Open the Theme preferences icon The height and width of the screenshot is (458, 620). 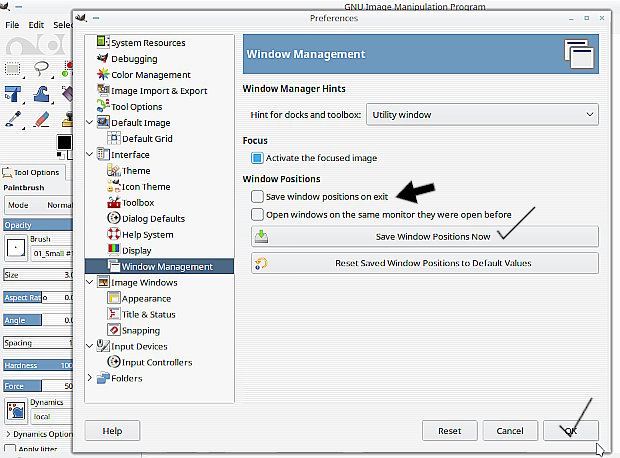tap(114, 170)
